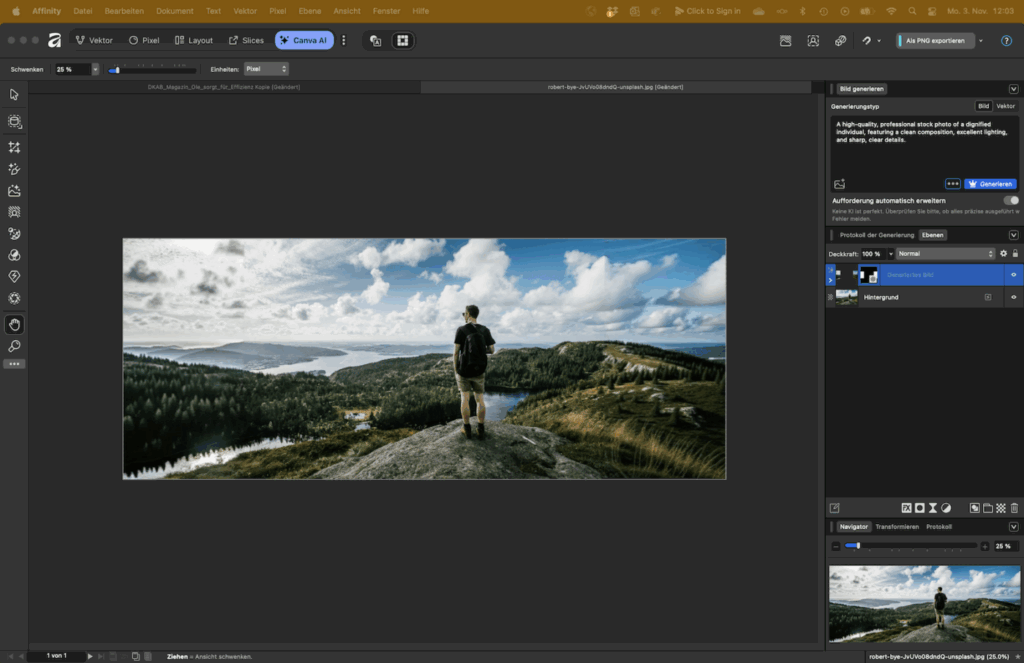Image resolution: width=1024 pixels, height=663 pixels.
Task: Click the Navigator preview thumbnail
Action: (x=923, y=603)
